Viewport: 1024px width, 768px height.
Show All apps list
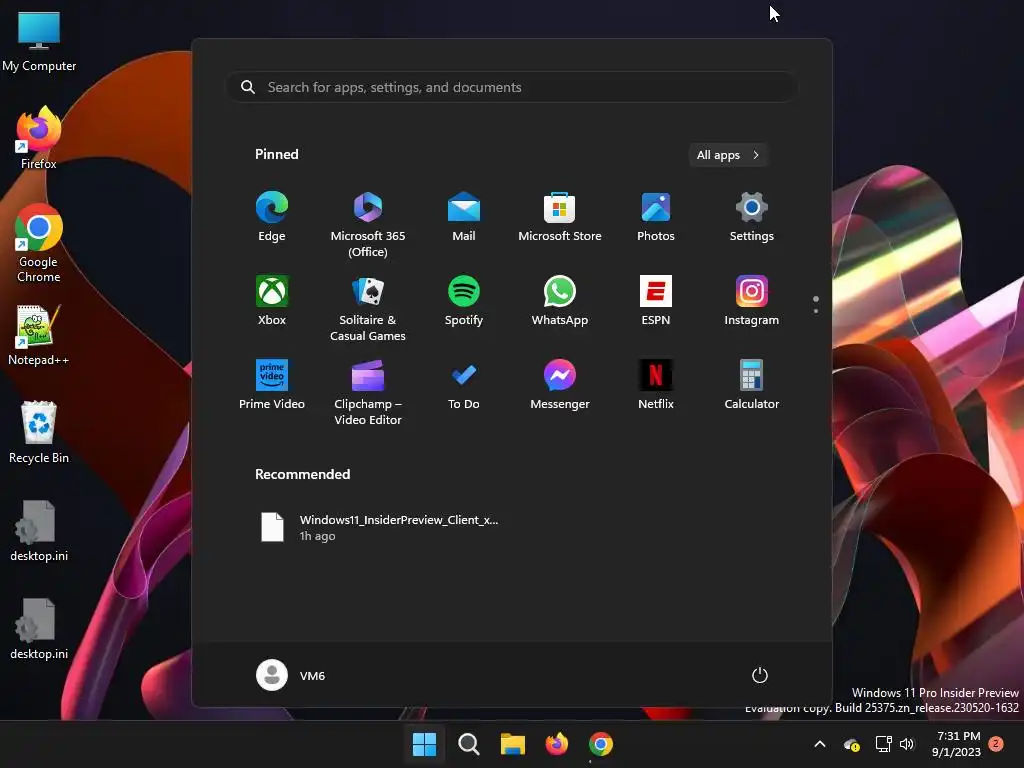tap(728, 155)
